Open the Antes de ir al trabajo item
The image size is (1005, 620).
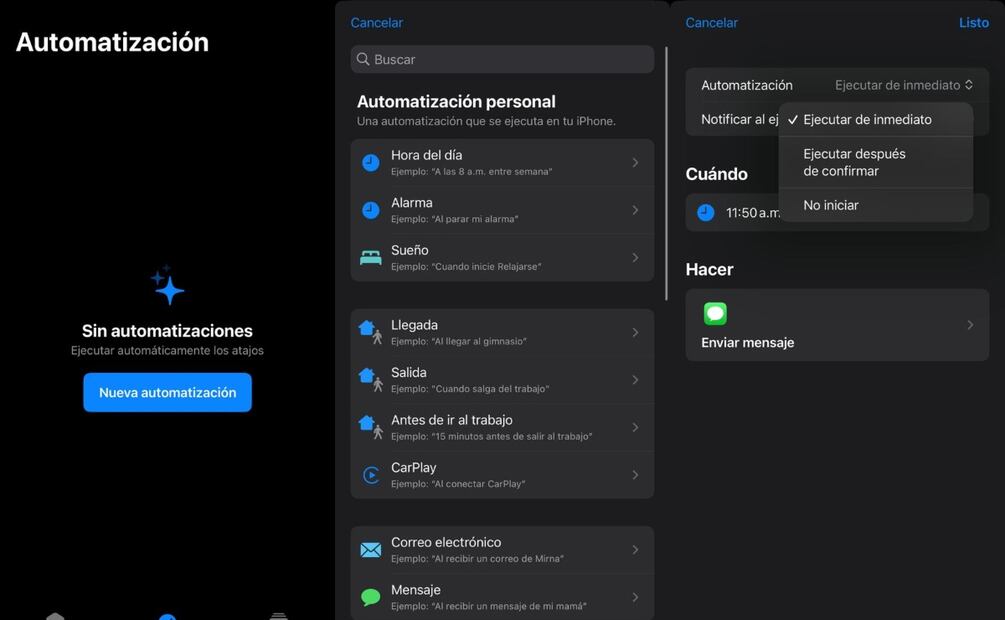501,427
